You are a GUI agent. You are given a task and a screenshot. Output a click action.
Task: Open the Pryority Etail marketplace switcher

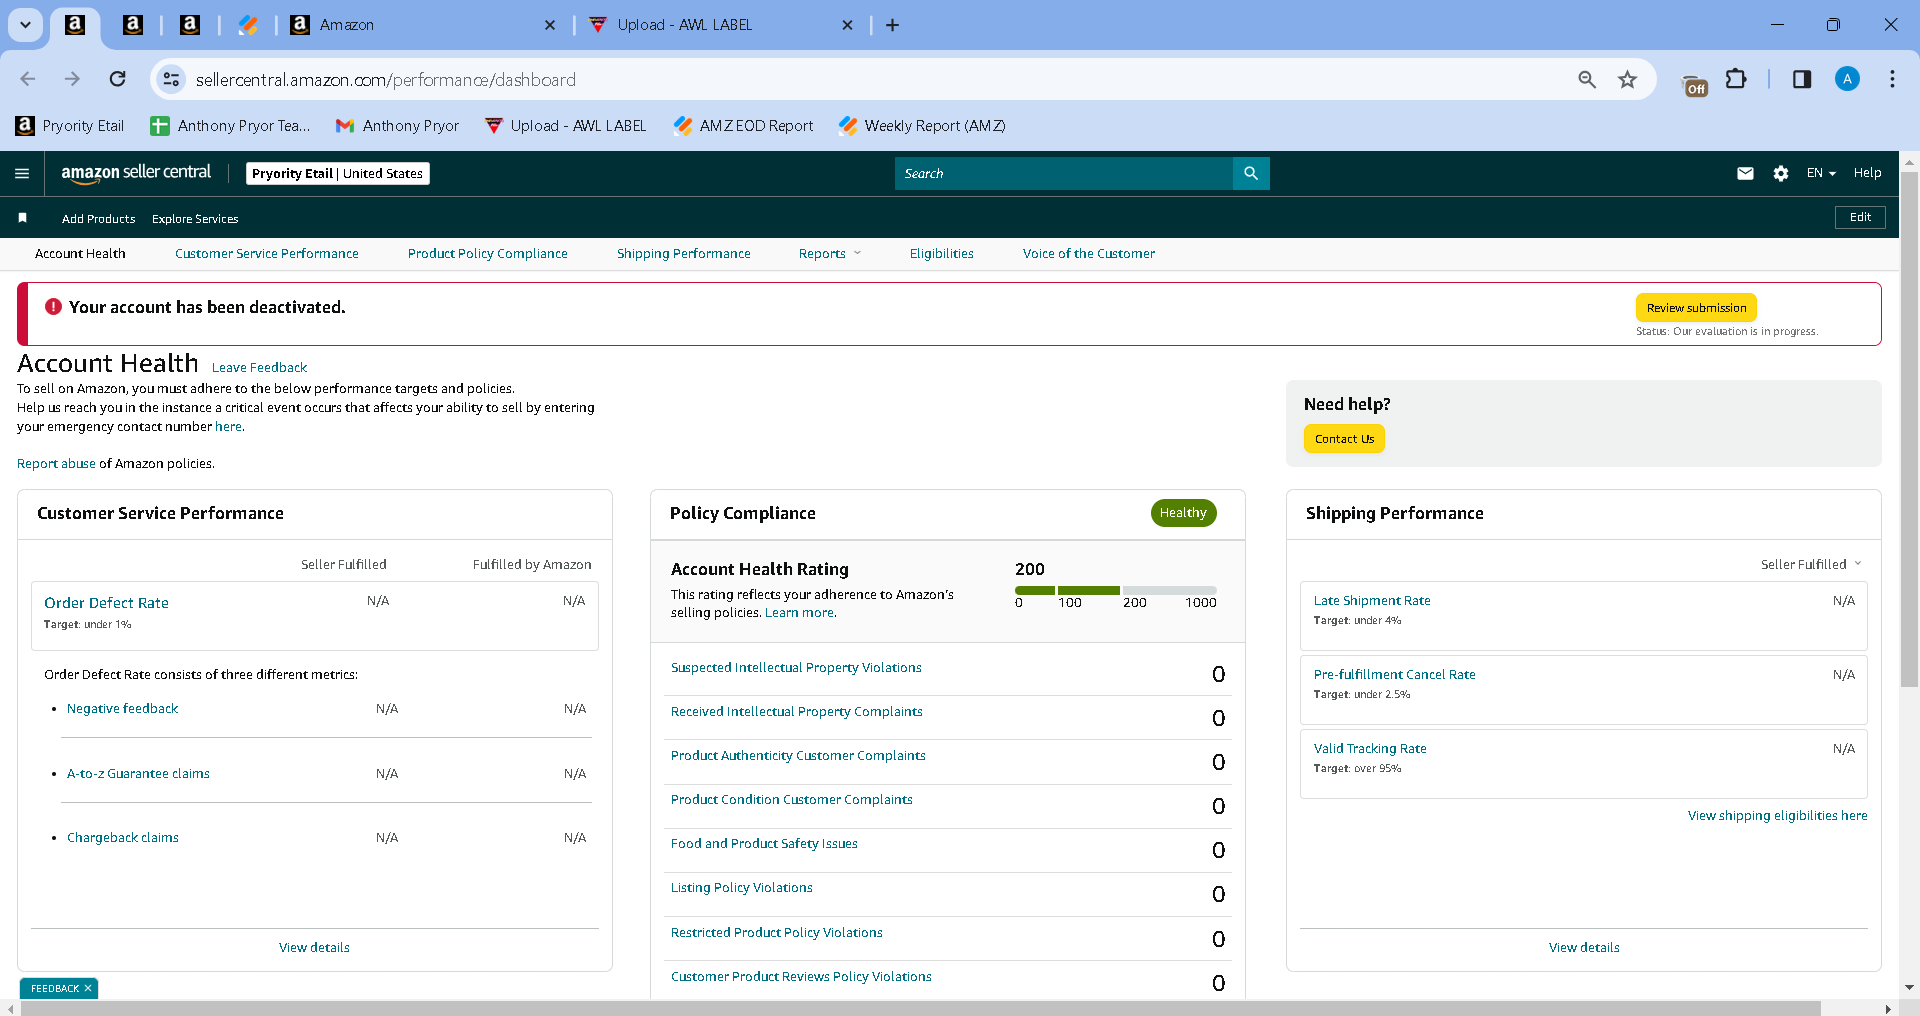[338, 173]
